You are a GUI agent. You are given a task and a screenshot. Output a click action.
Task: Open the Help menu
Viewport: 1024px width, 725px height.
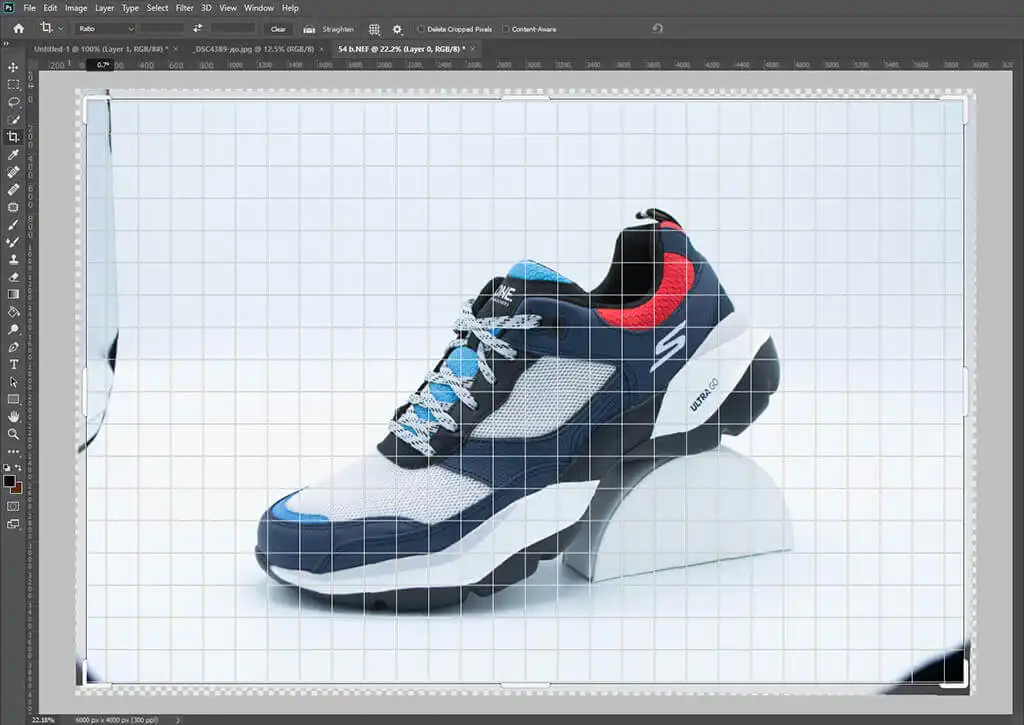[x=290, y=8]
